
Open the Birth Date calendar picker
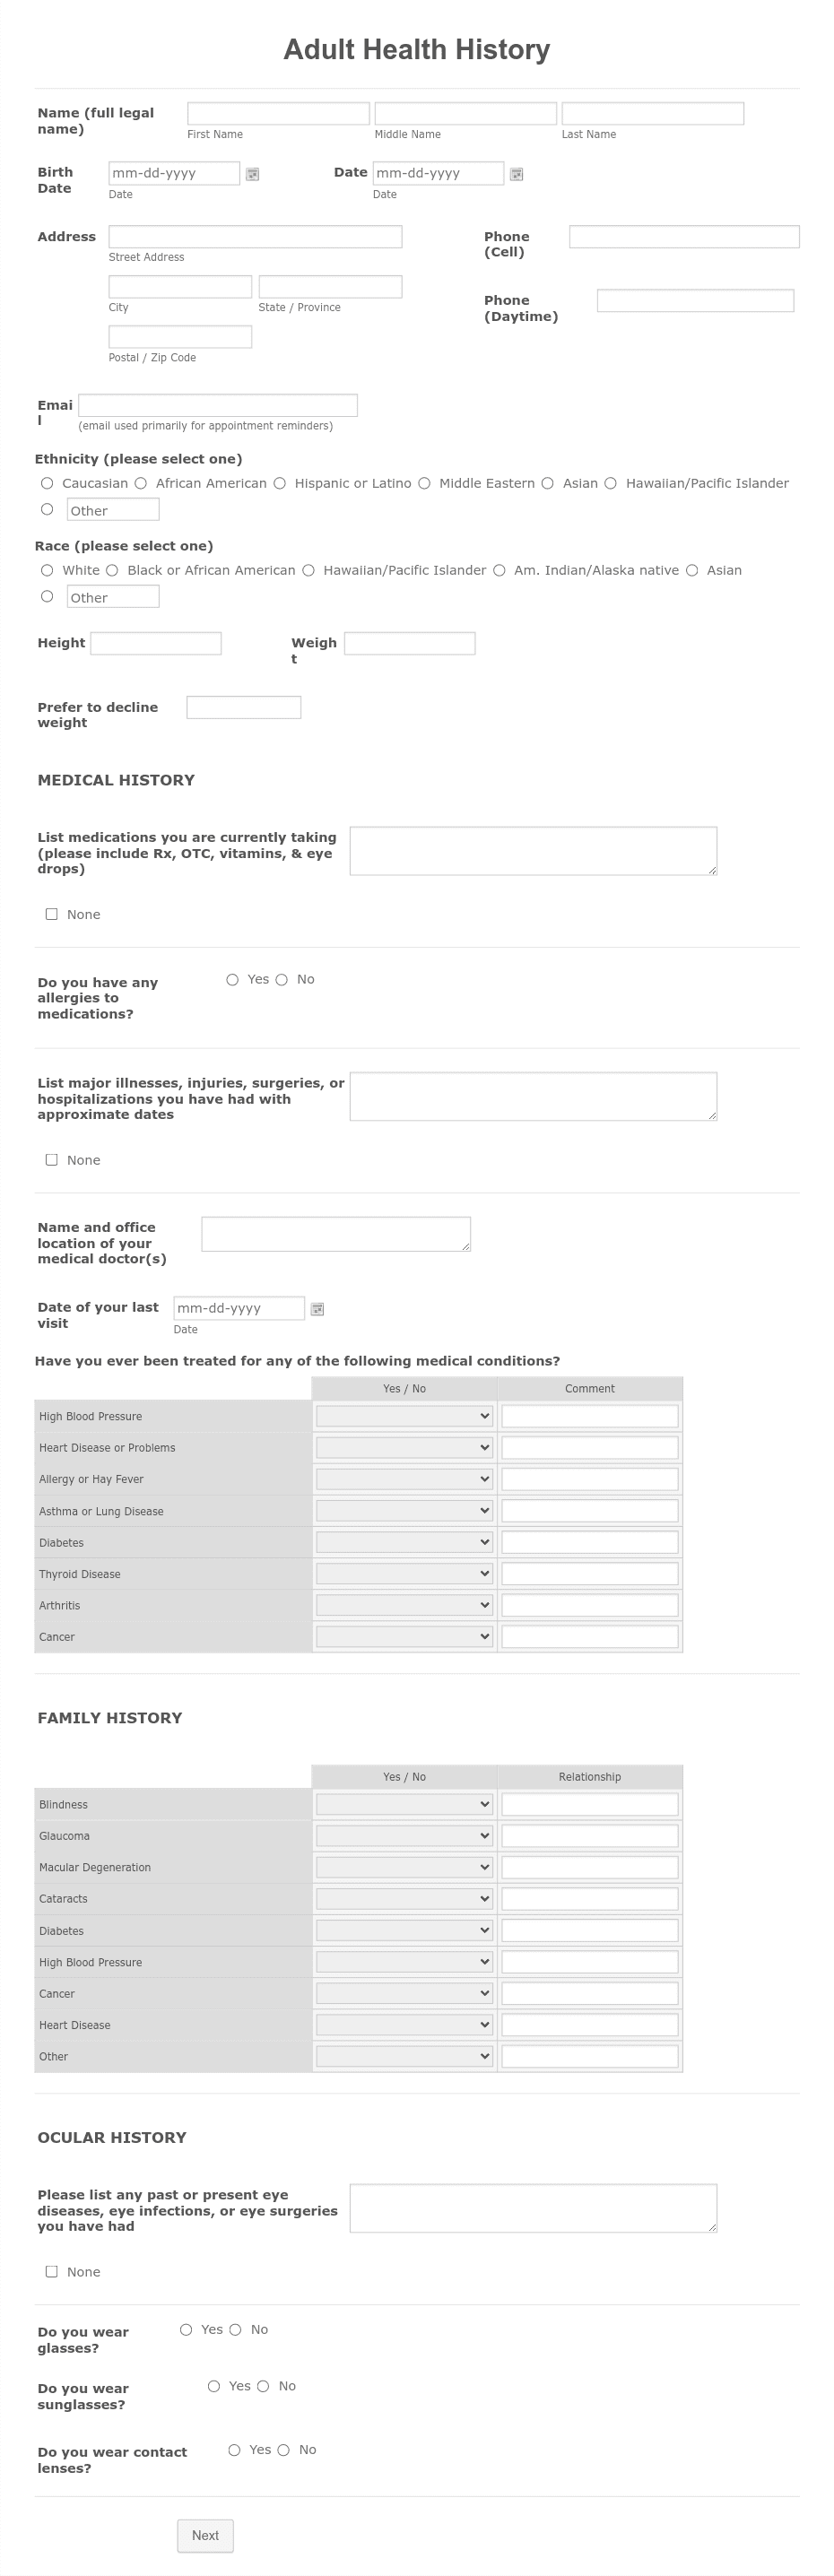252,173
